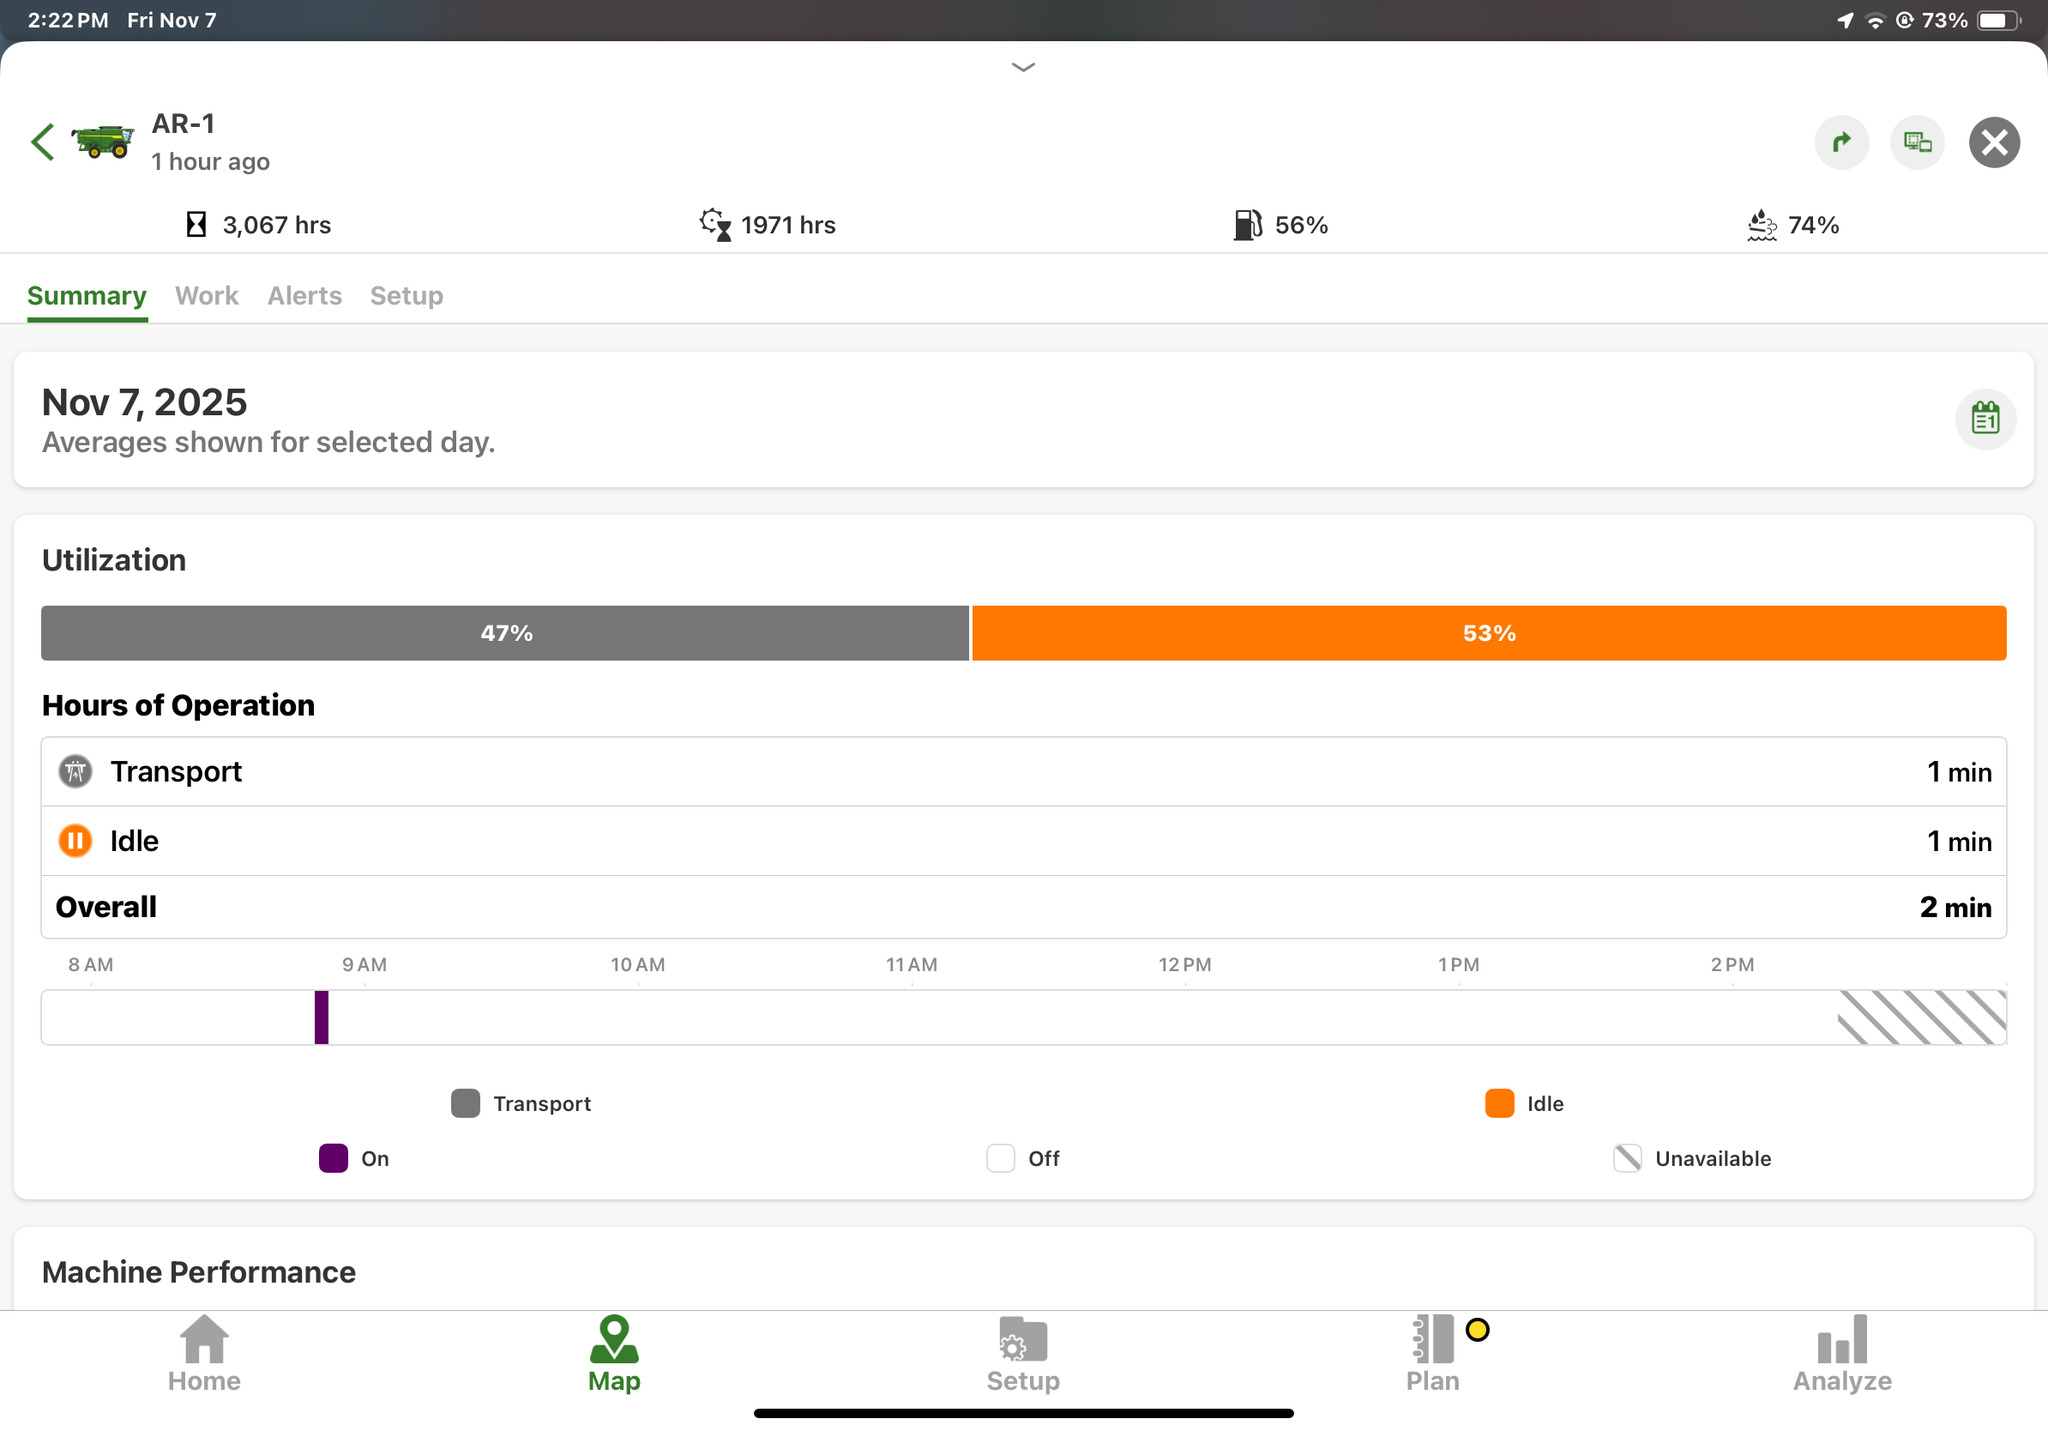Open the Plan section
Image resolution: width=2048 pixels, height=1431 pixels.
(1432, 1354)
